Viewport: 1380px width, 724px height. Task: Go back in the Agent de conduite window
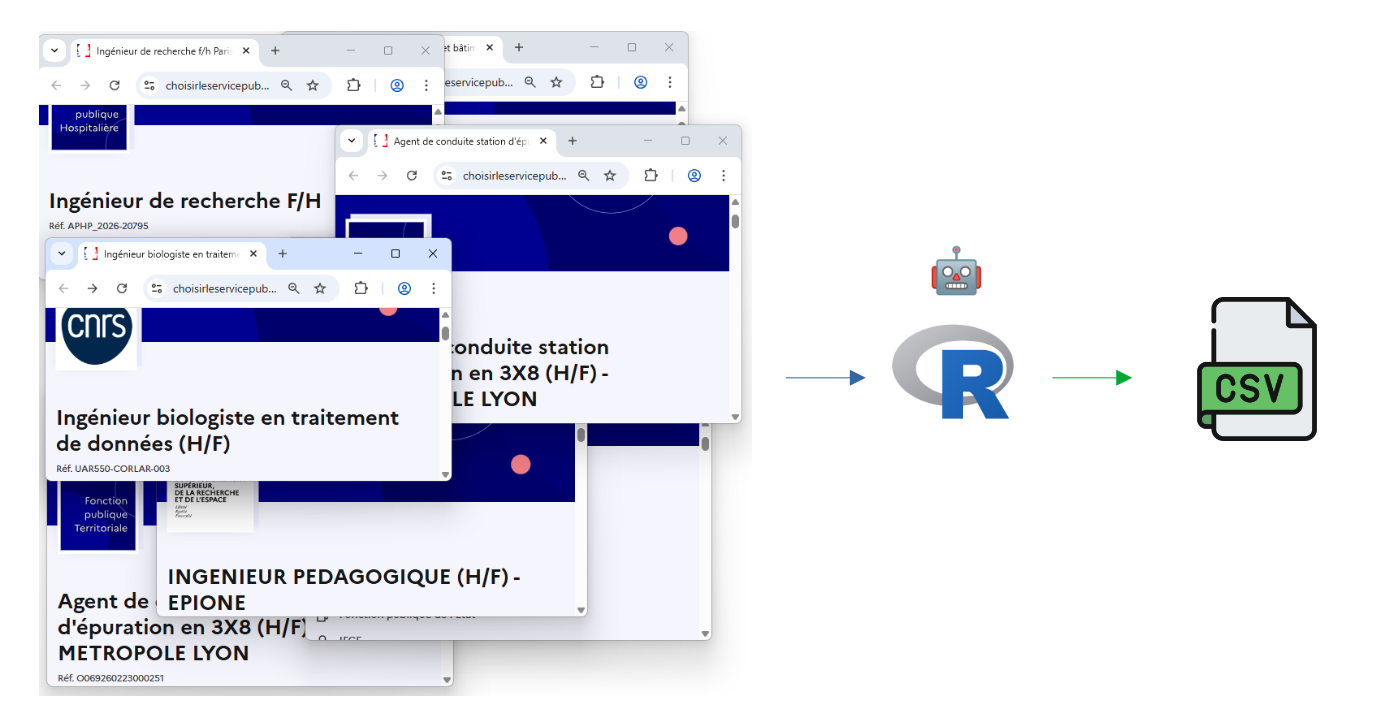(x=353, y=175)
